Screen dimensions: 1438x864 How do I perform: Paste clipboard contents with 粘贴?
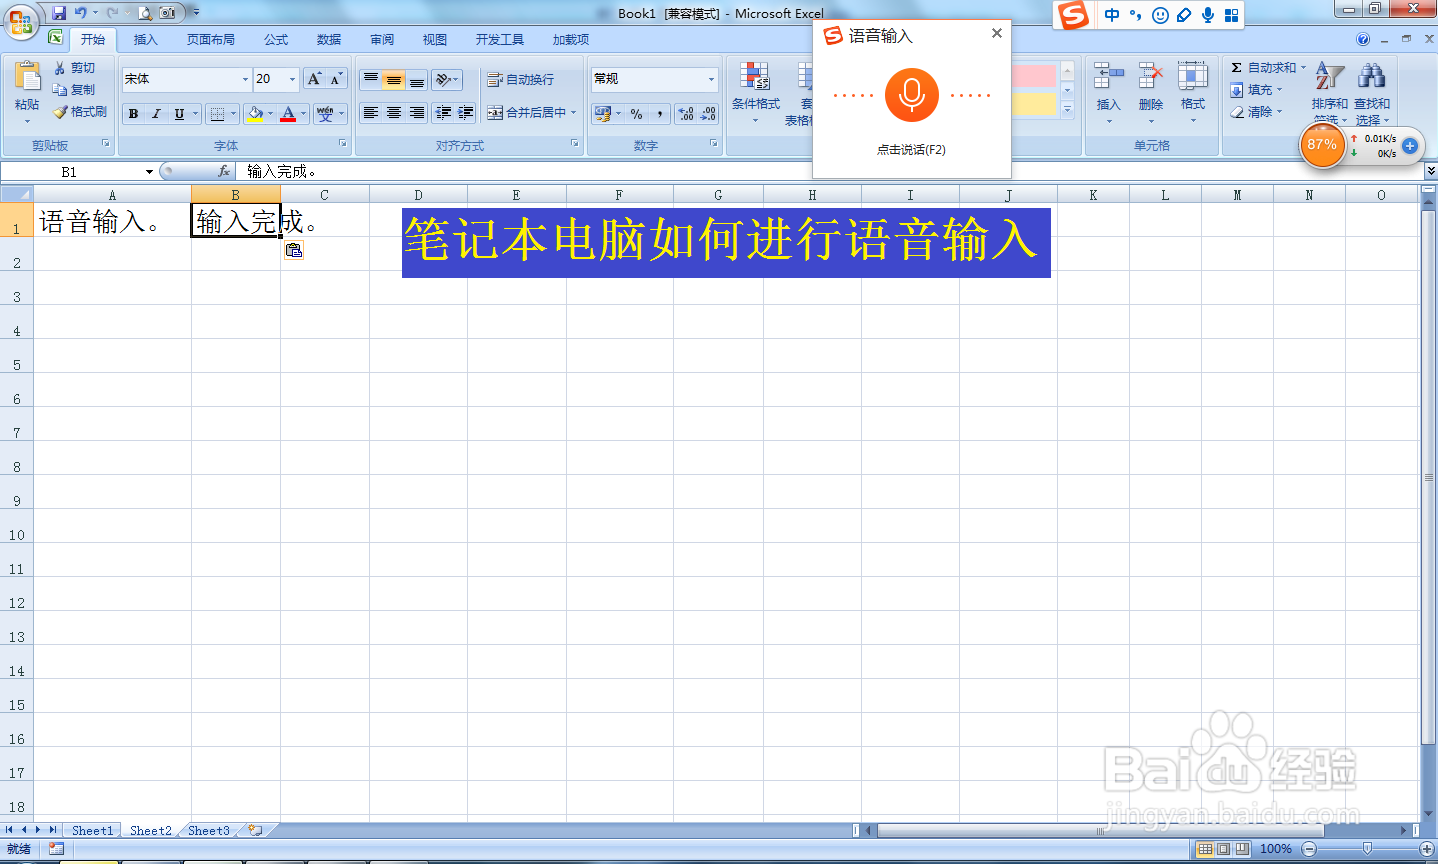click(27, 90)
